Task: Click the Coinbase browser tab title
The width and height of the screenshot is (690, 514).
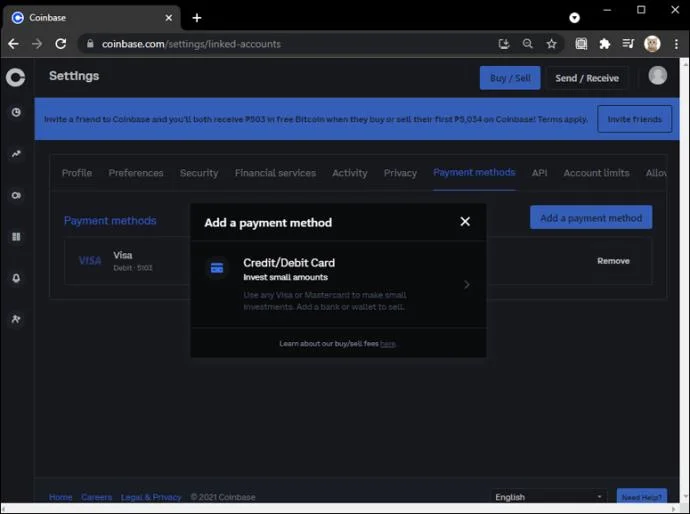Action: [48, 18]
